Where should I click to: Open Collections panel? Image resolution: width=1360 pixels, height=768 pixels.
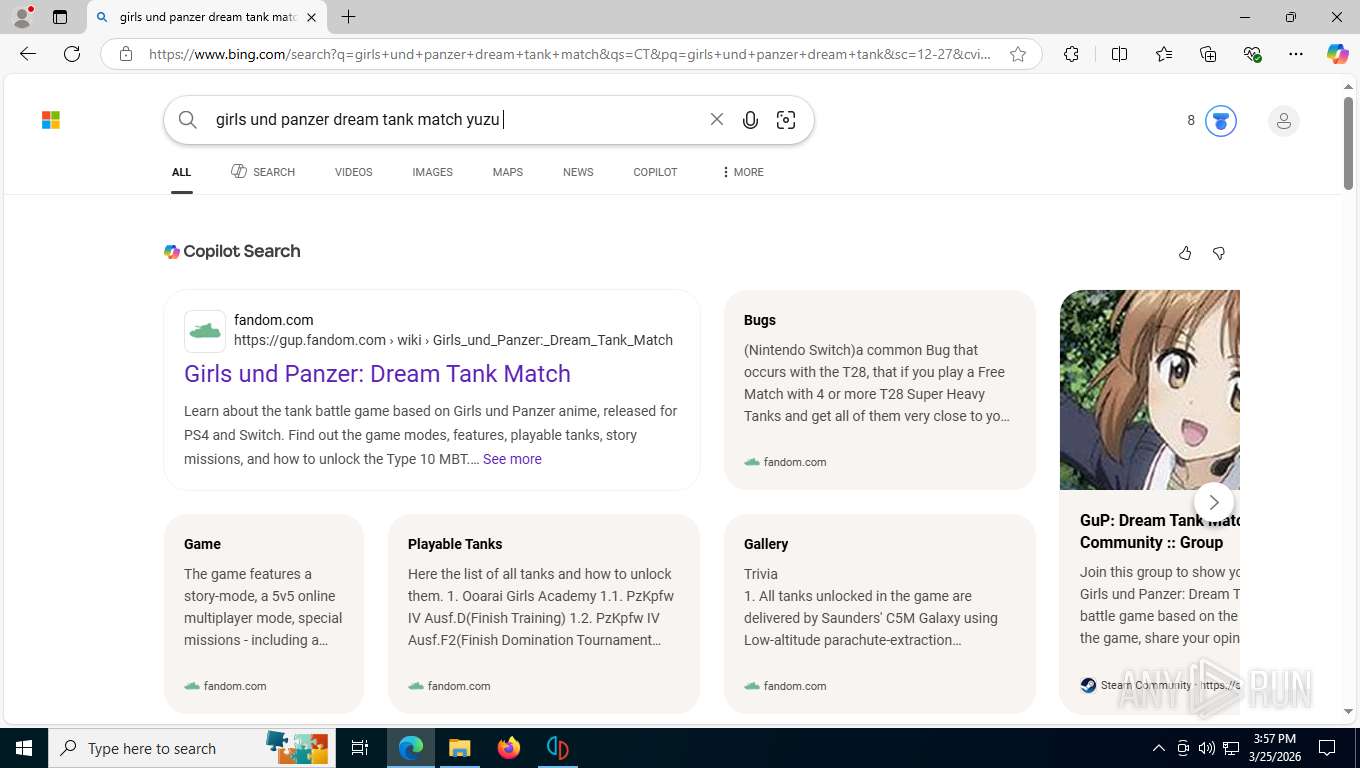(1208, 54)
